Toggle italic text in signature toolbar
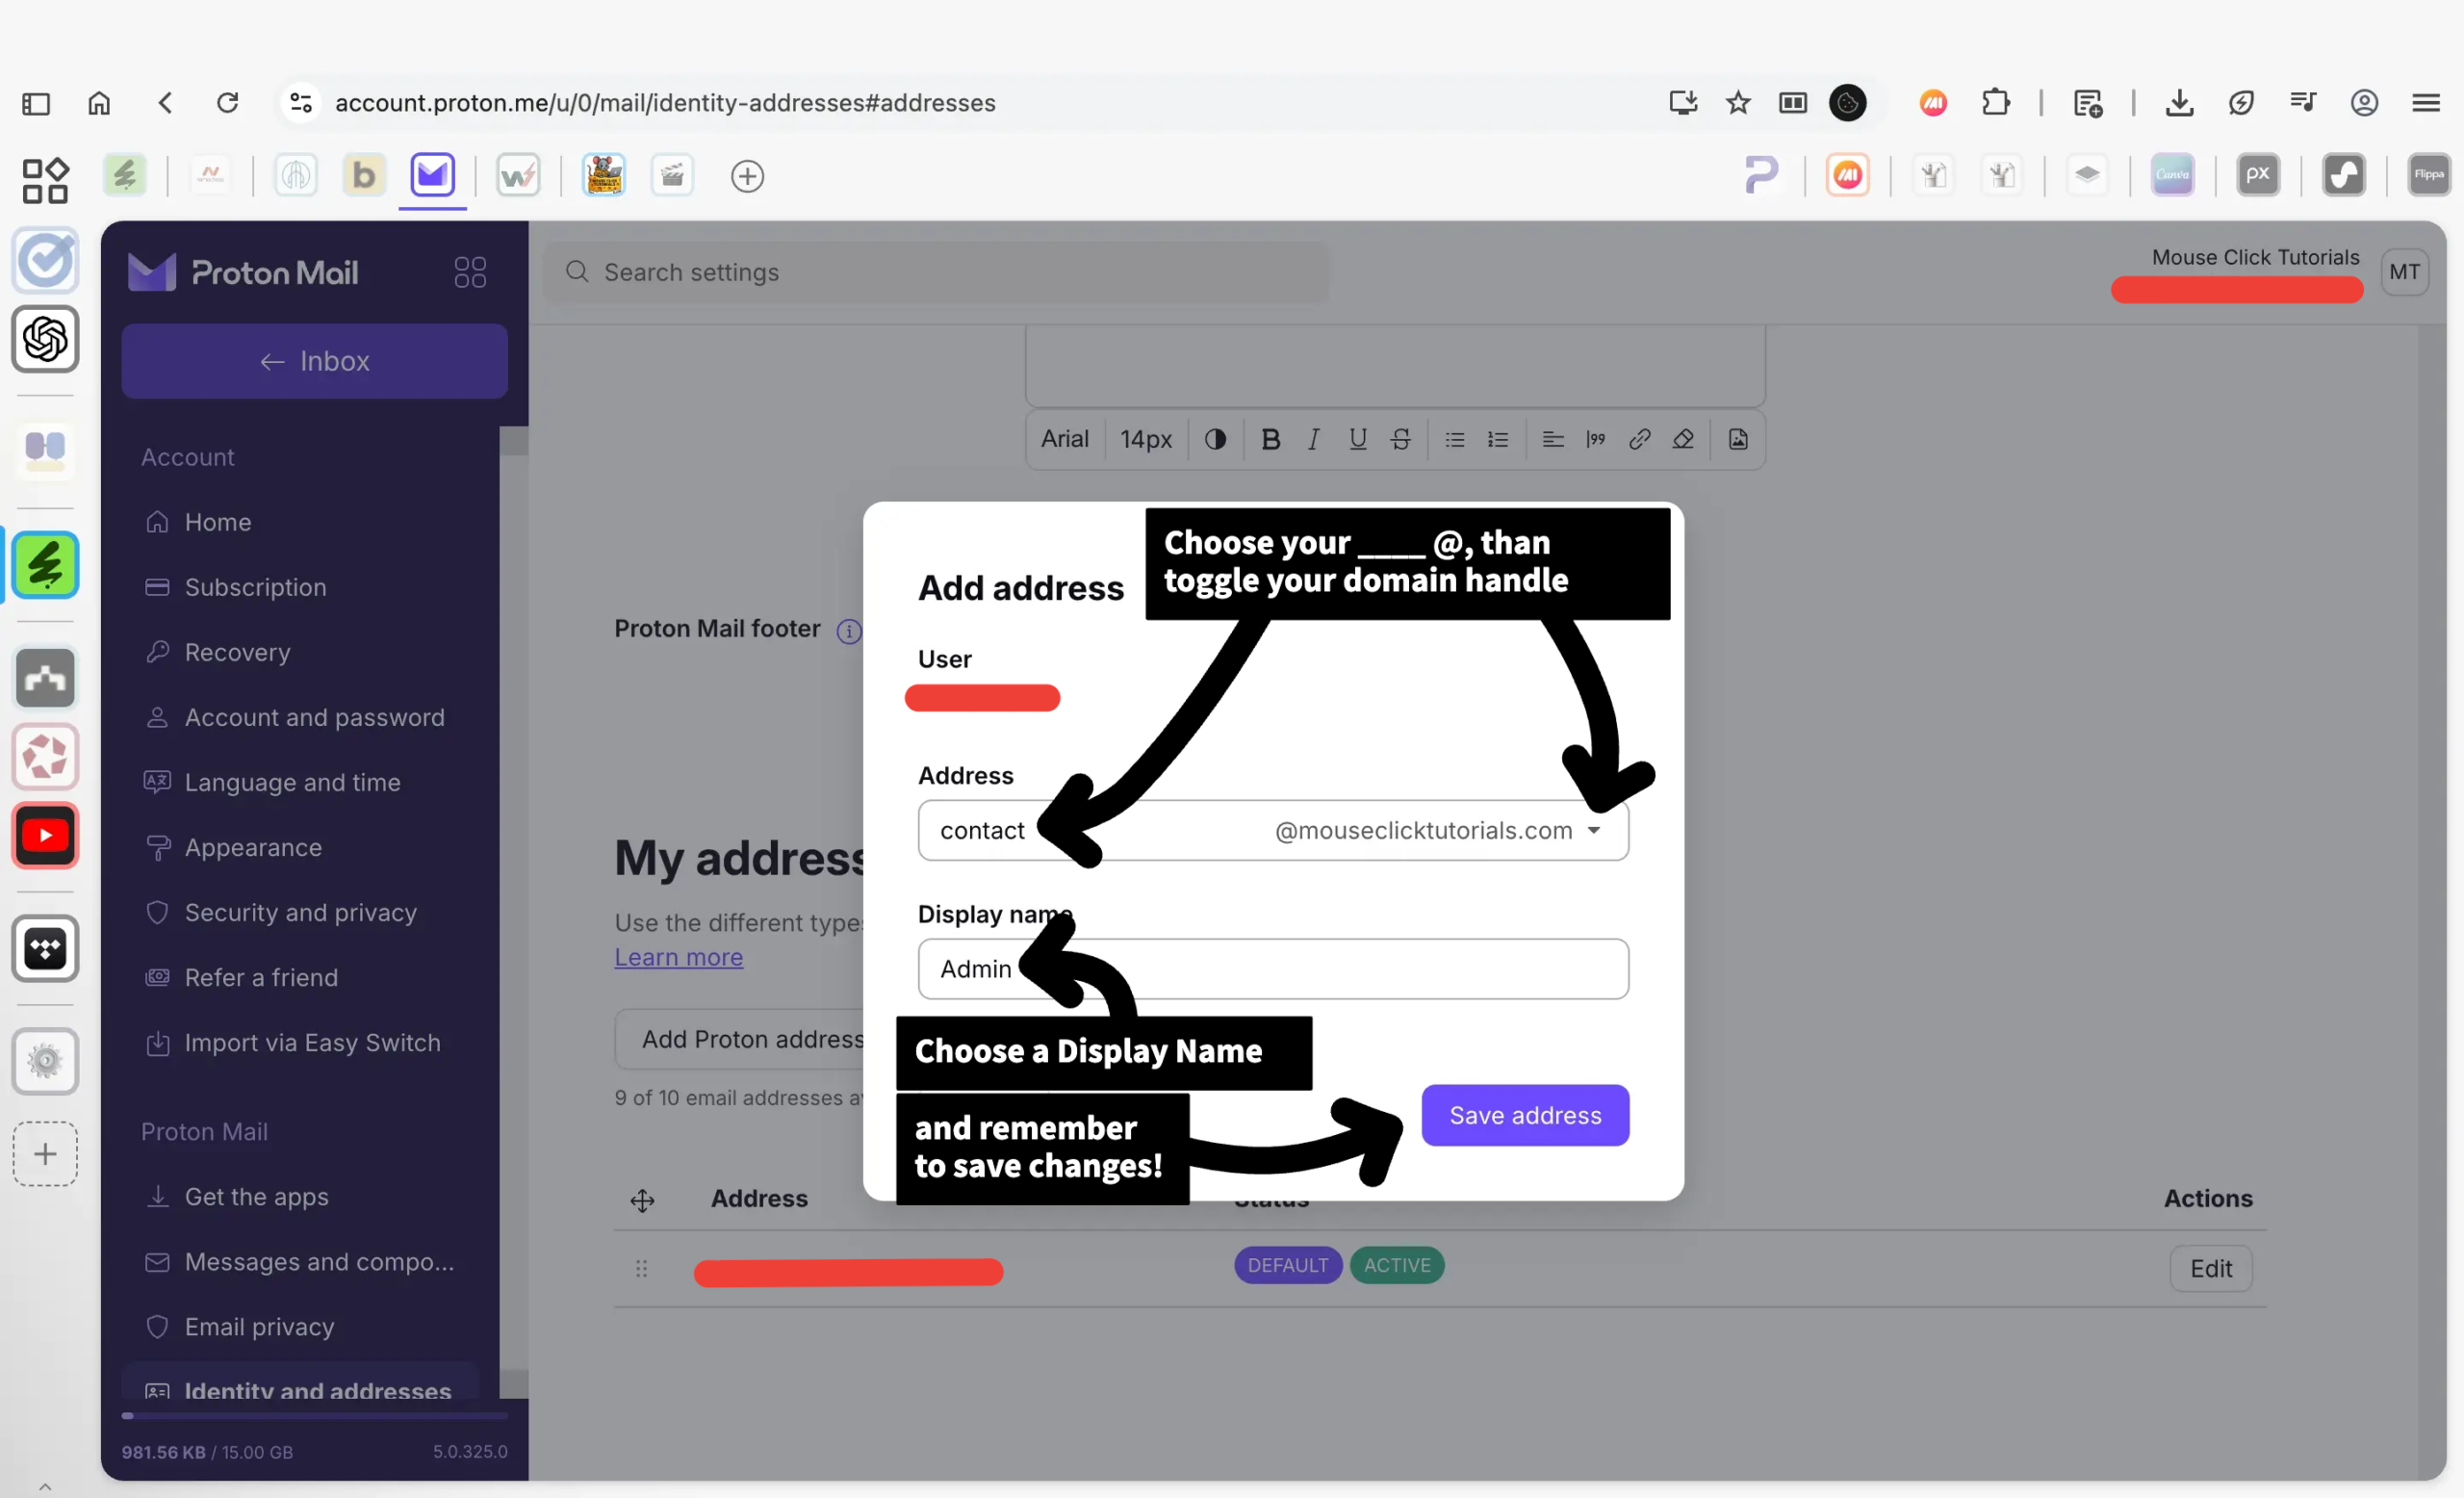 click(1313, 439)
